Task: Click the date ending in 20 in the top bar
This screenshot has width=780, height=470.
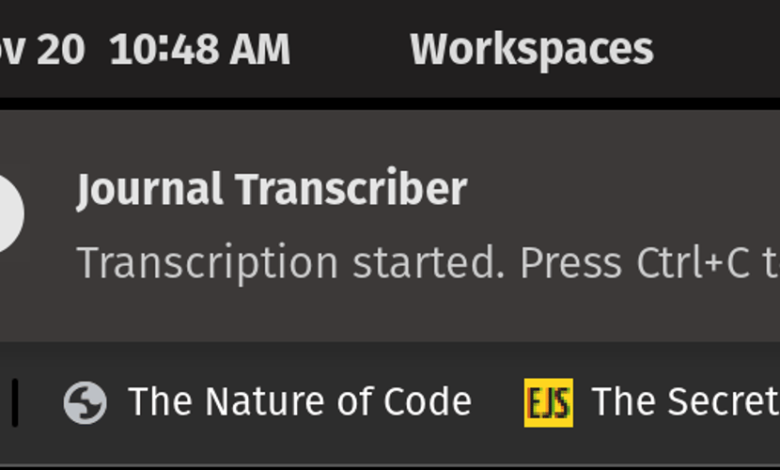Action: click(42, 49)
